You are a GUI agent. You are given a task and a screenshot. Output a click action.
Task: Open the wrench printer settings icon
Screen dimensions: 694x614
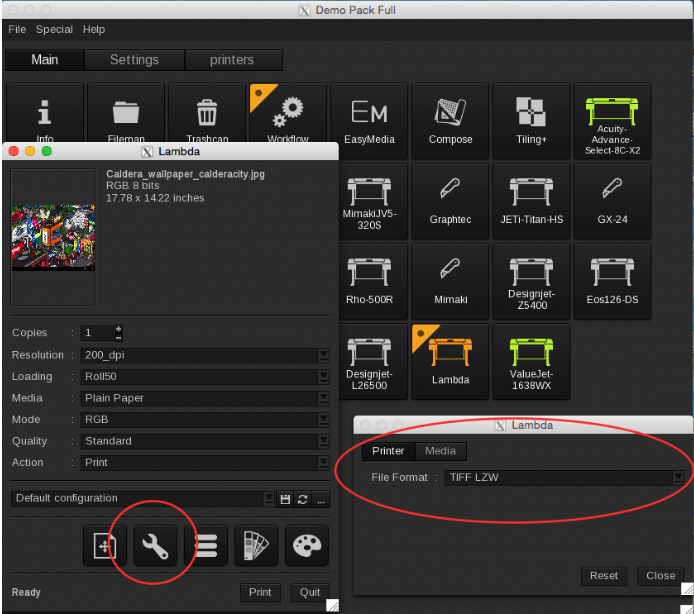tap(155, 545)
